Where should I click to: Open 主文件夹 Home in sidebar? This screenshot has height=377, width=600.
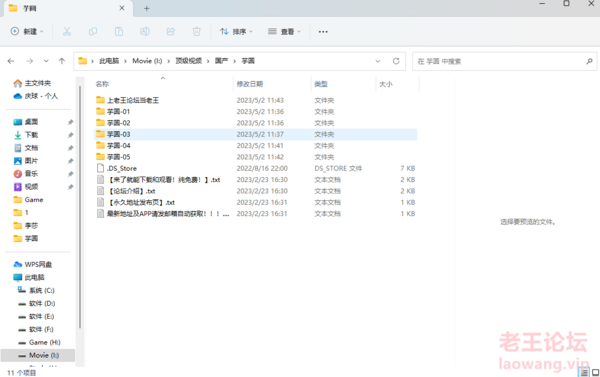pos(32,83)
